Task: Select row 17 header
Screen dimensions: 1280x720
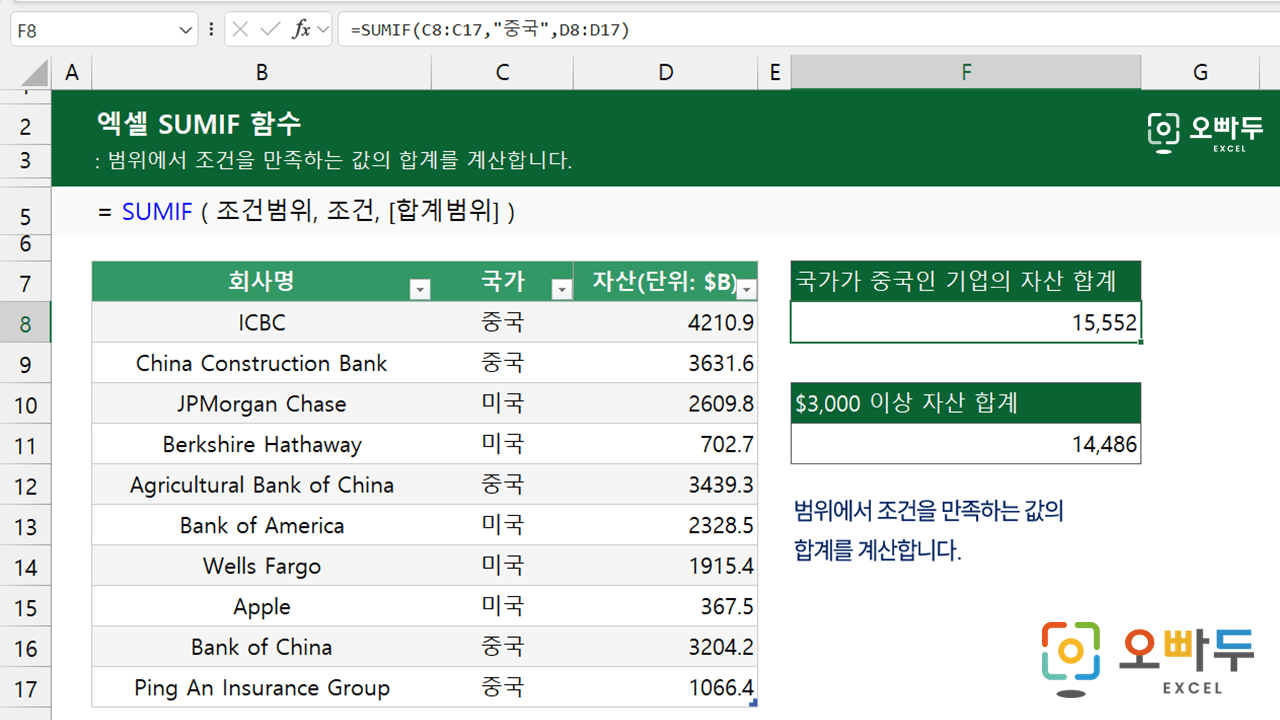Action: pos(25,688)
